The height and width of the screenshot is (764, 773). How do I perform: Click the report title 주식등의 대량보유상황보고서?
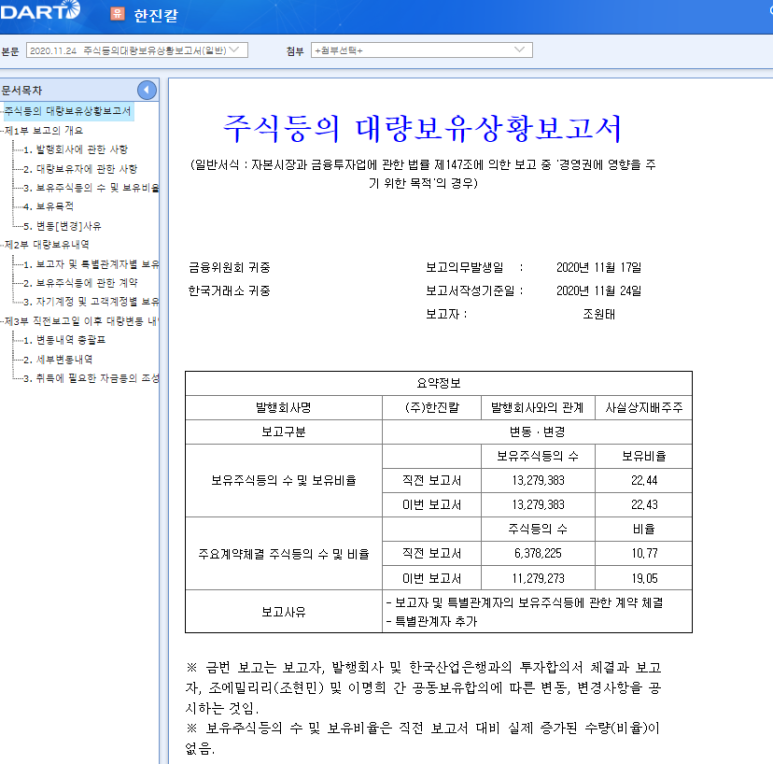(x=422, y=128)
